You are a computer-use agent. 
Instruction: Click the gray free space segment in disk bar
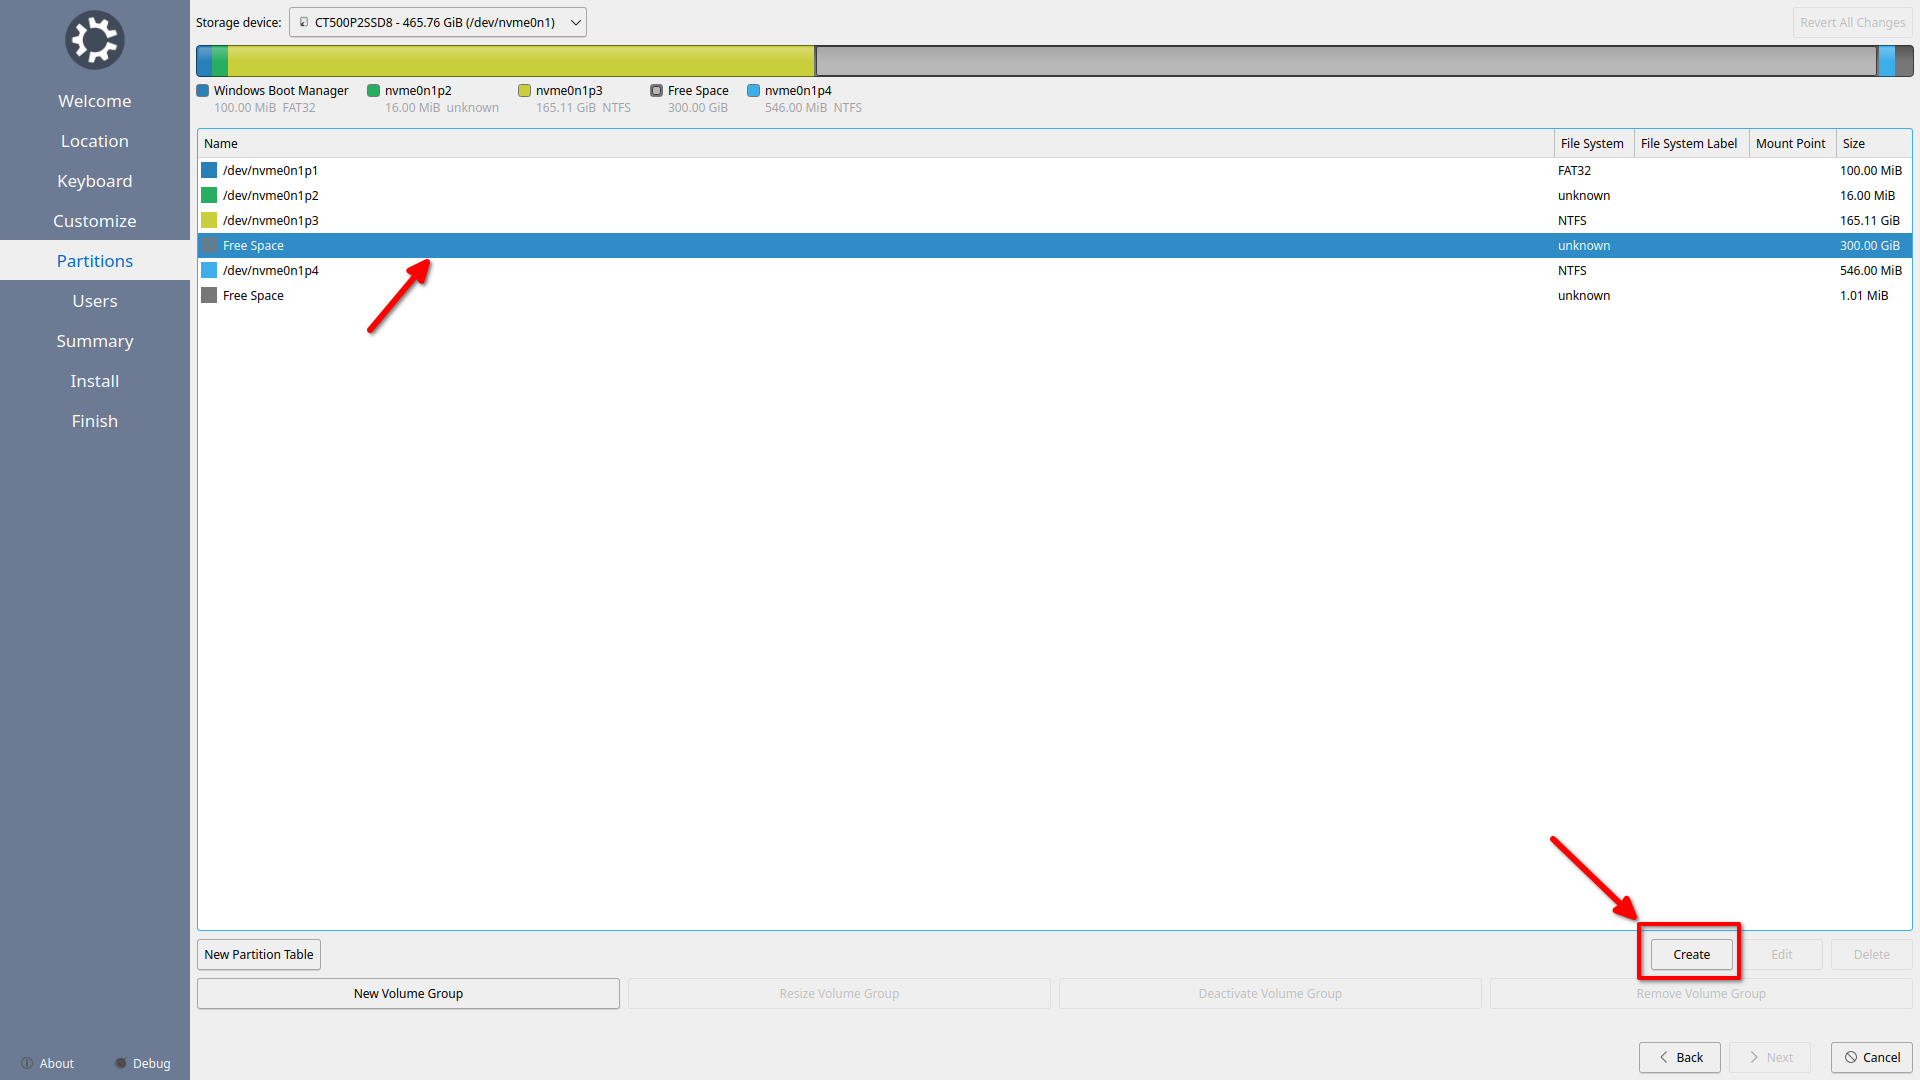(1345, 61)
